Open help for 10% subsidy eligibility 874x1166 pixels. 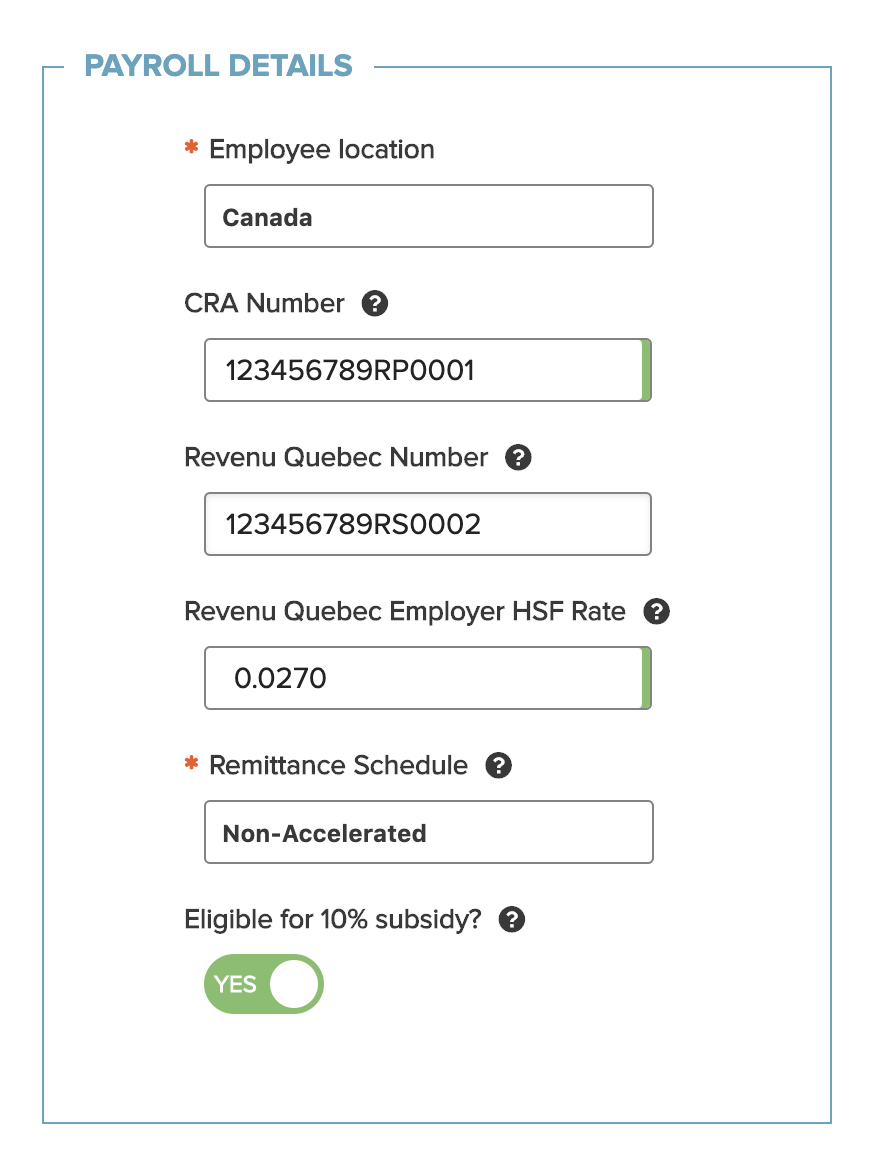[512, 919]
